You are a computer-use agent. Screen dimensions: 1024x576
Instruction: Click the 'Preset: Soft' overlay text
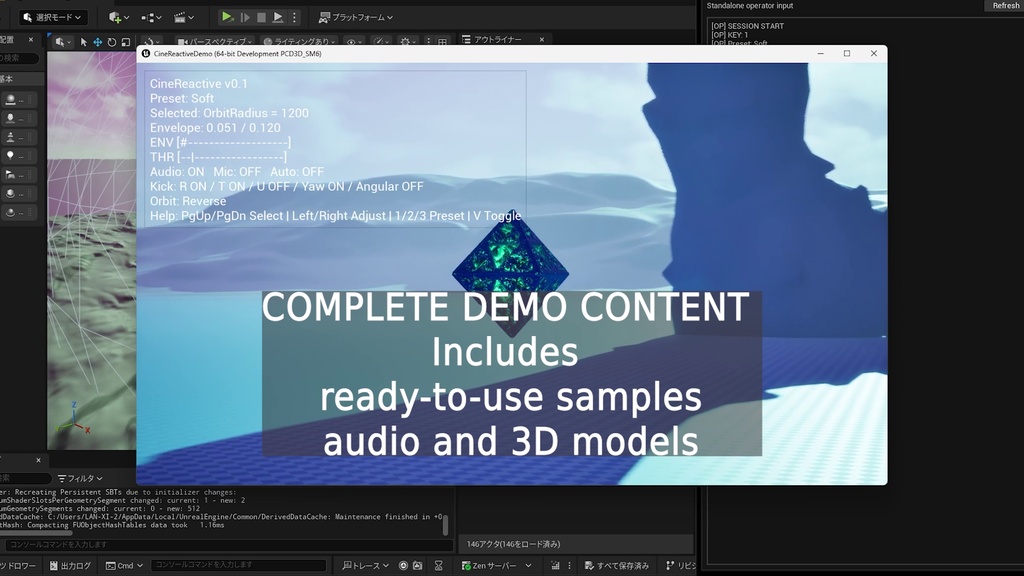pos(182,99)
